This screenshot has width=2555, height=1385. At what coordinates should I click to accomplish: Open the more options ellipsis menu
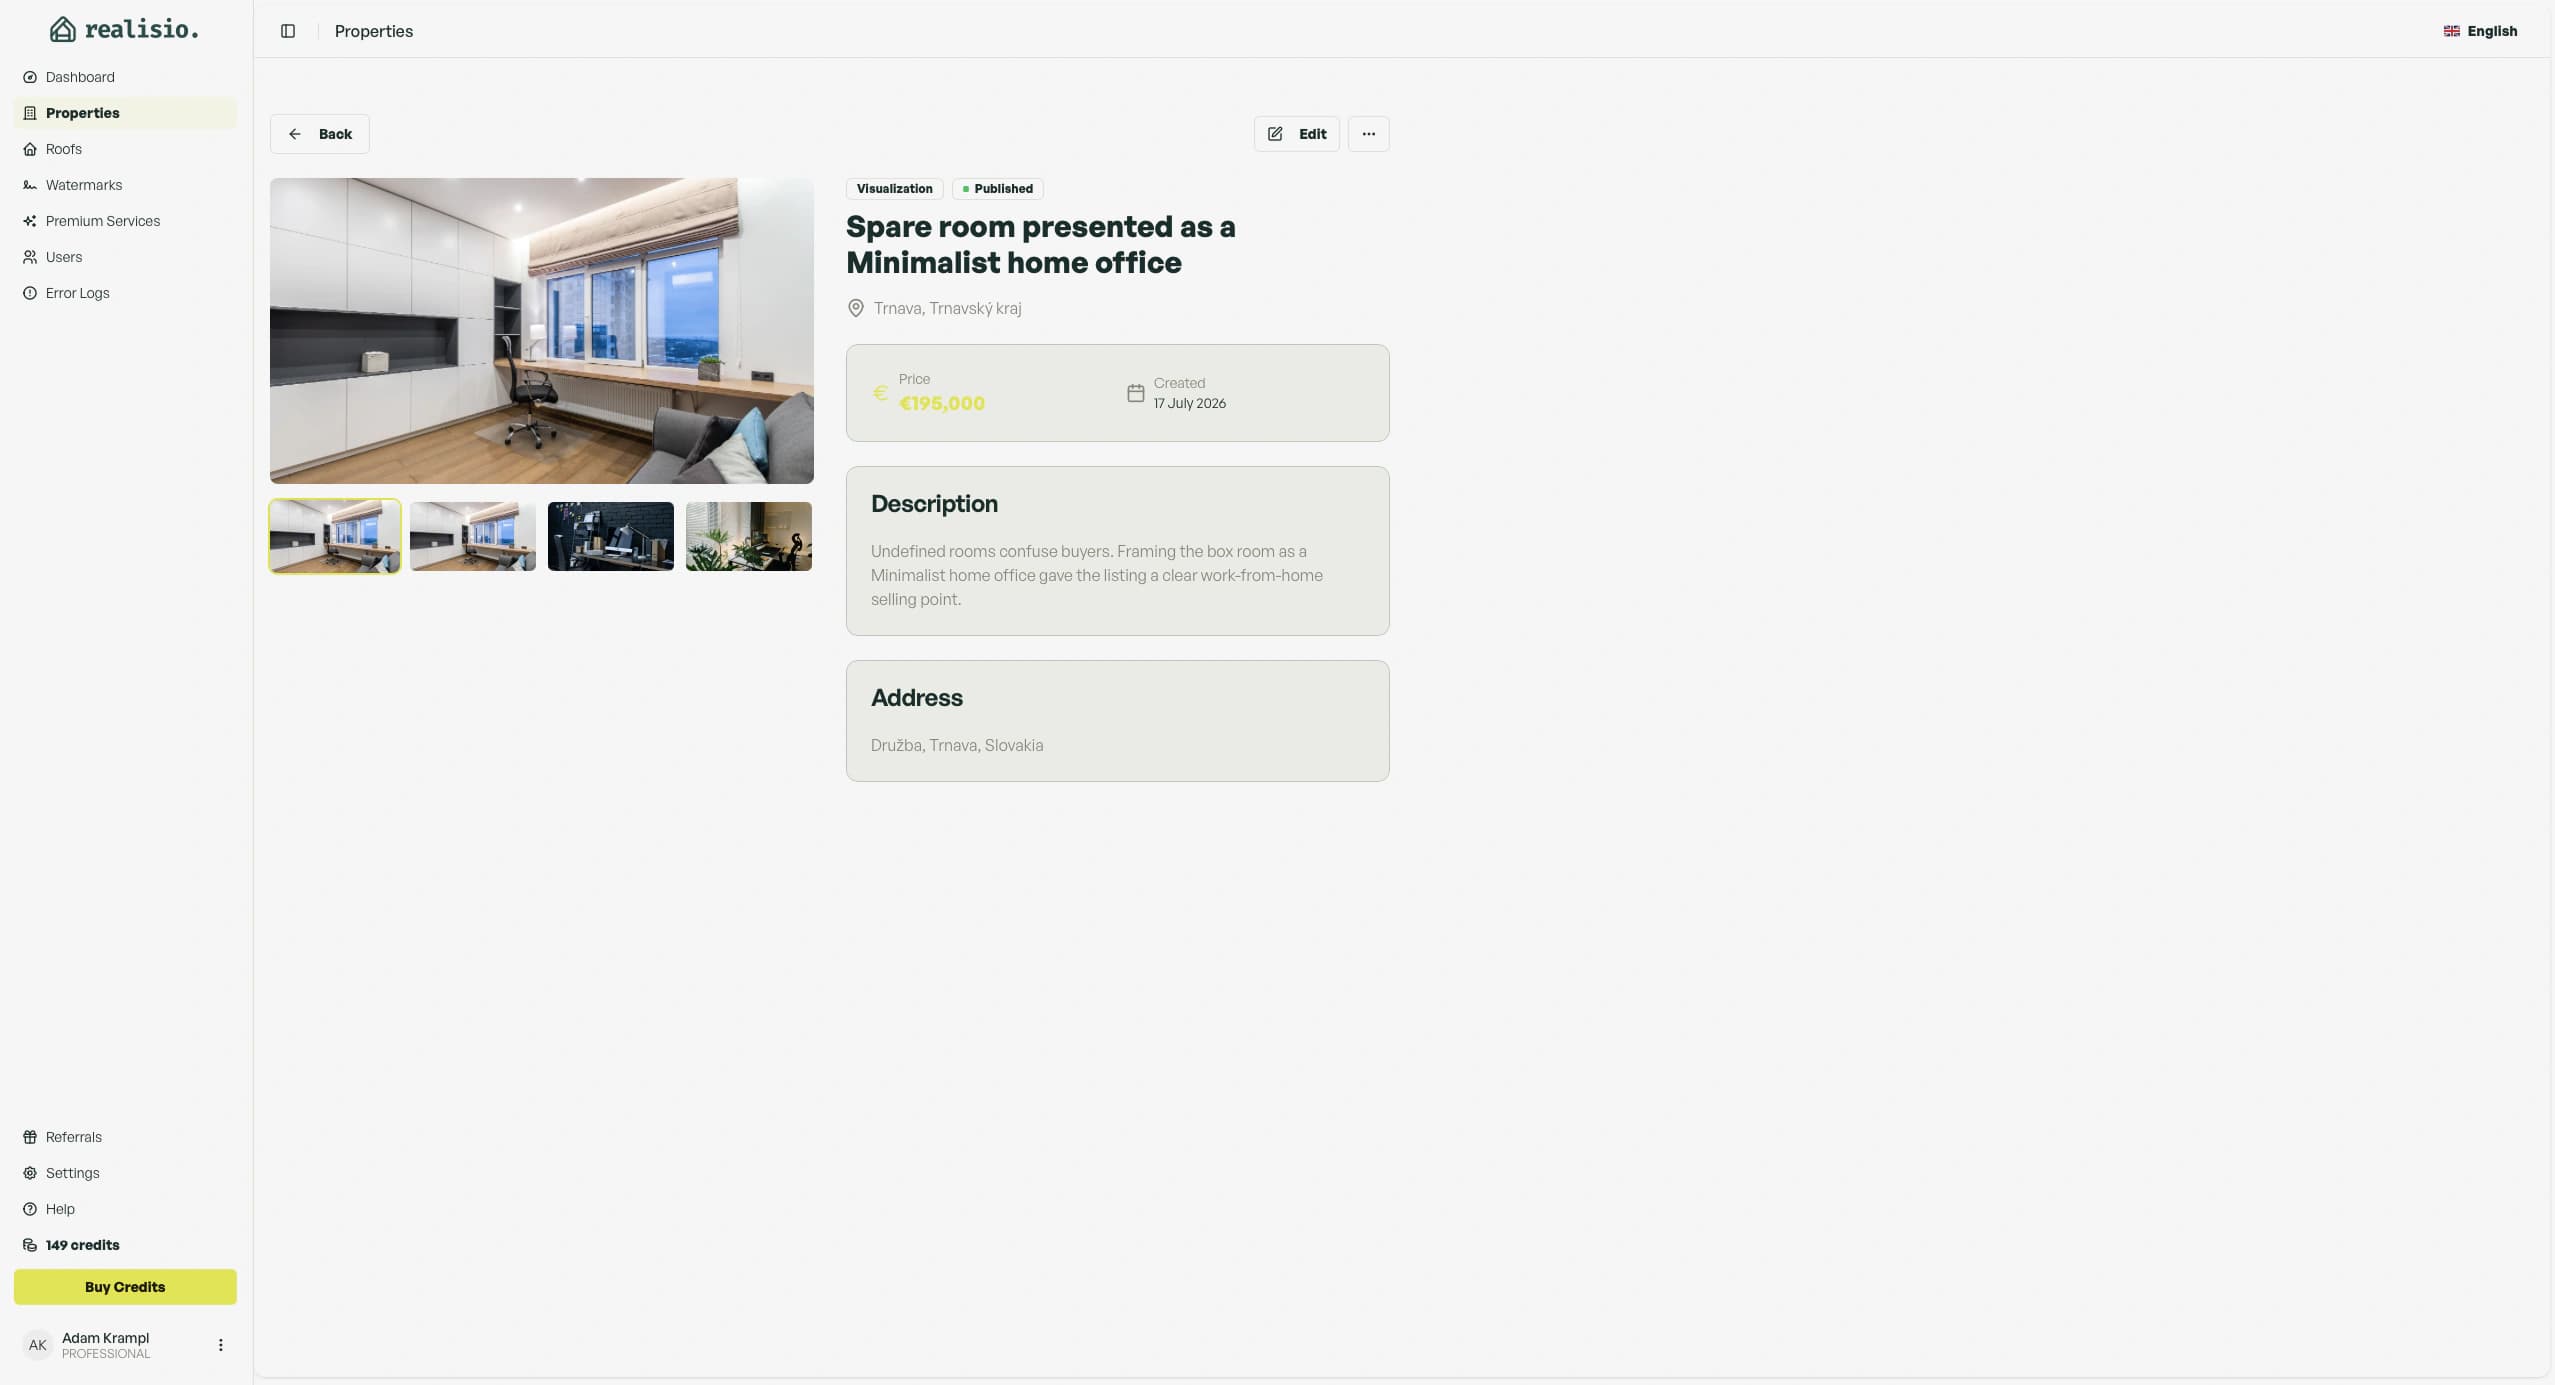pyautogui.click(x=1369, y=134)
